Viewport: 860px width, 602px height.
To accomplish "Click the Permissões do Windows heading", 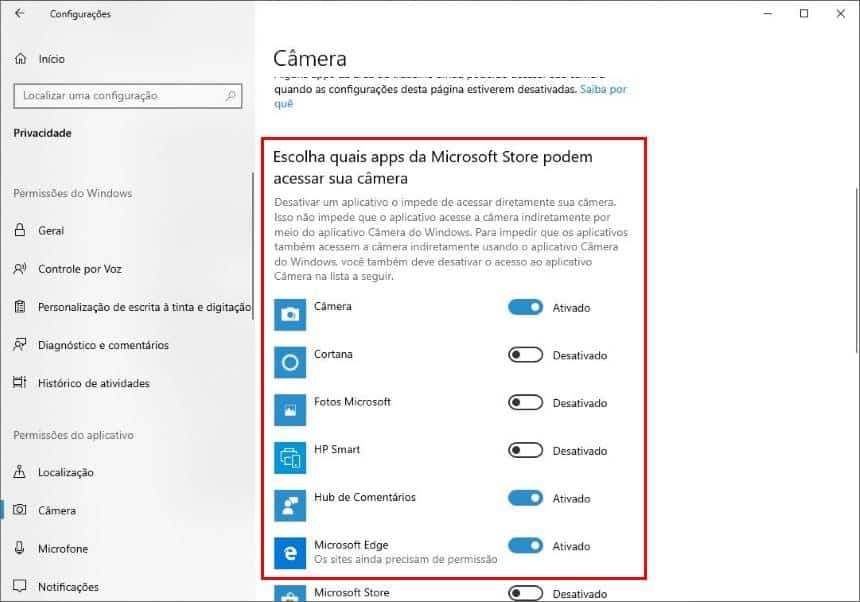I will 72,193.
